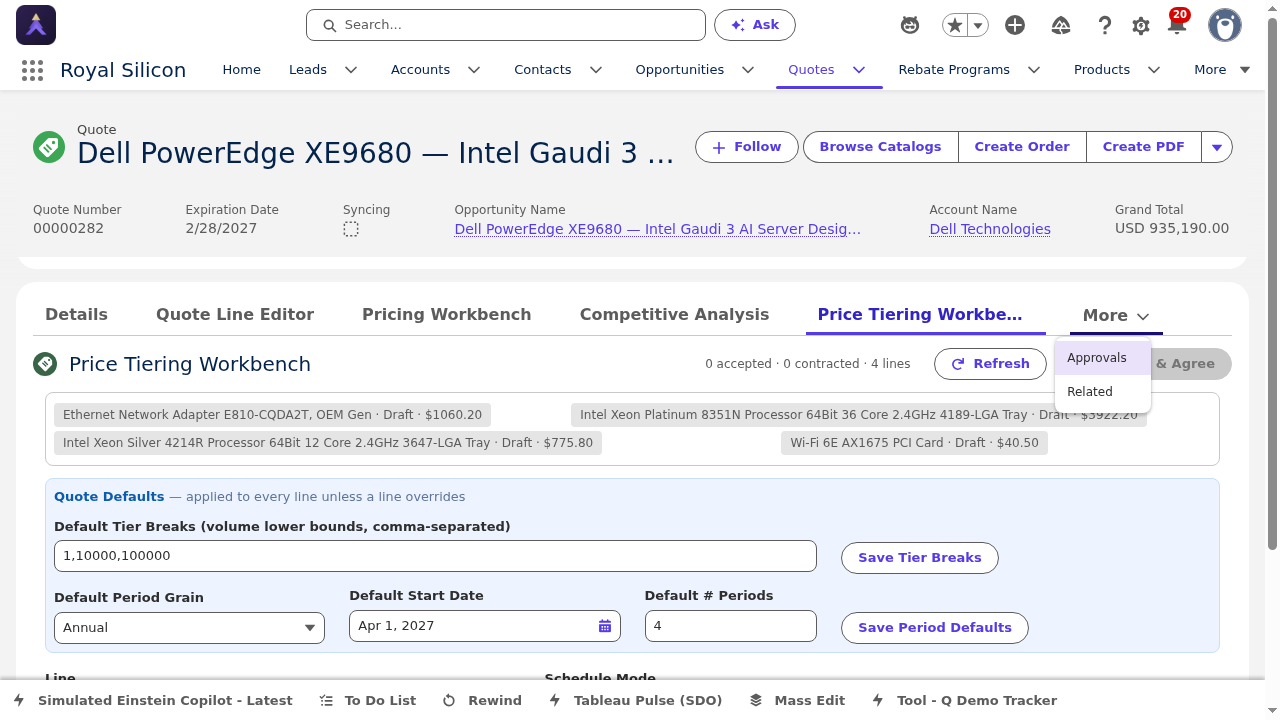The image size is (1280, 720).
Task: Click Save Tier Breaks button
Action: pos(920,558)
